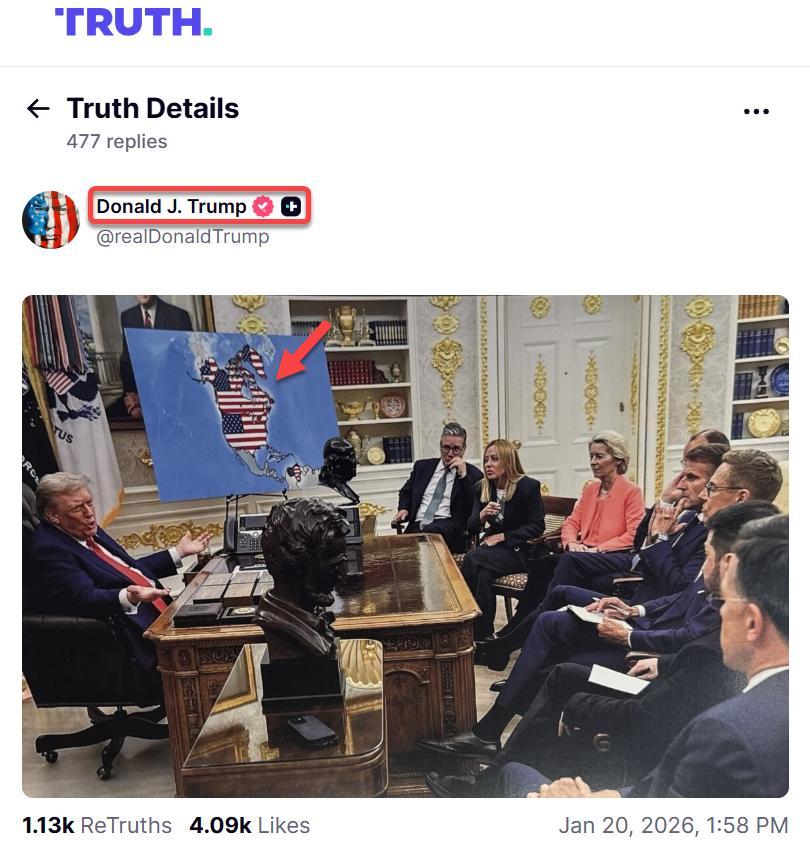
Task: Click the Jan 20, 2026 timestamp
Action: click(x=674, y=825)
